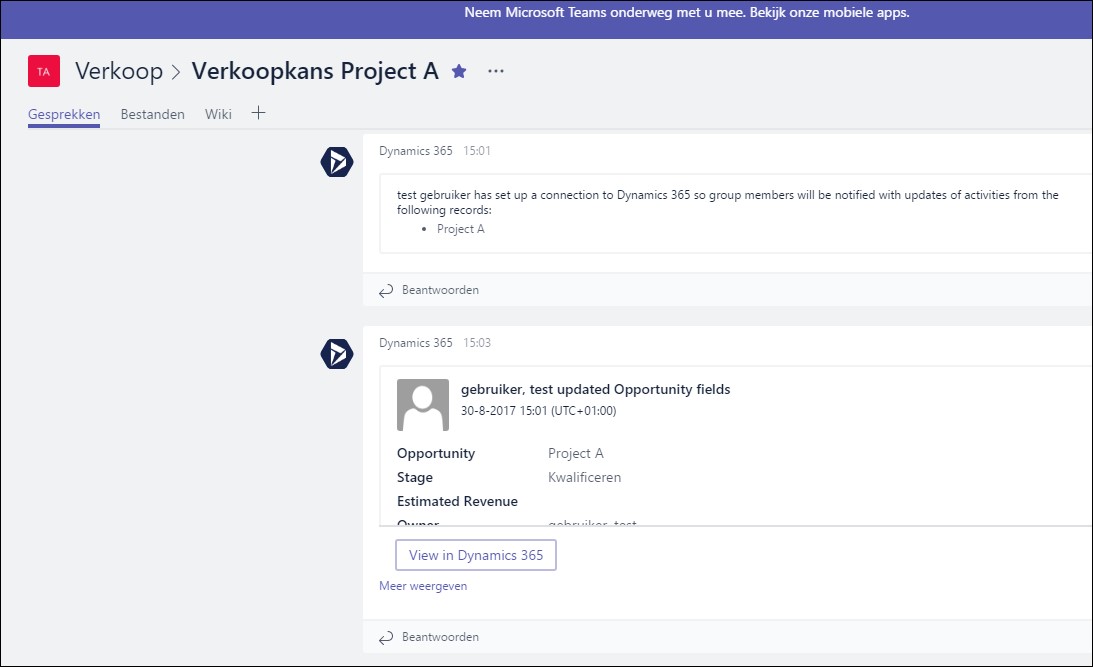1093x667 pixels.
Task: Click Beantwoorden under the 15:01 message
Action: pyautogui.click(x=440, y=290)
